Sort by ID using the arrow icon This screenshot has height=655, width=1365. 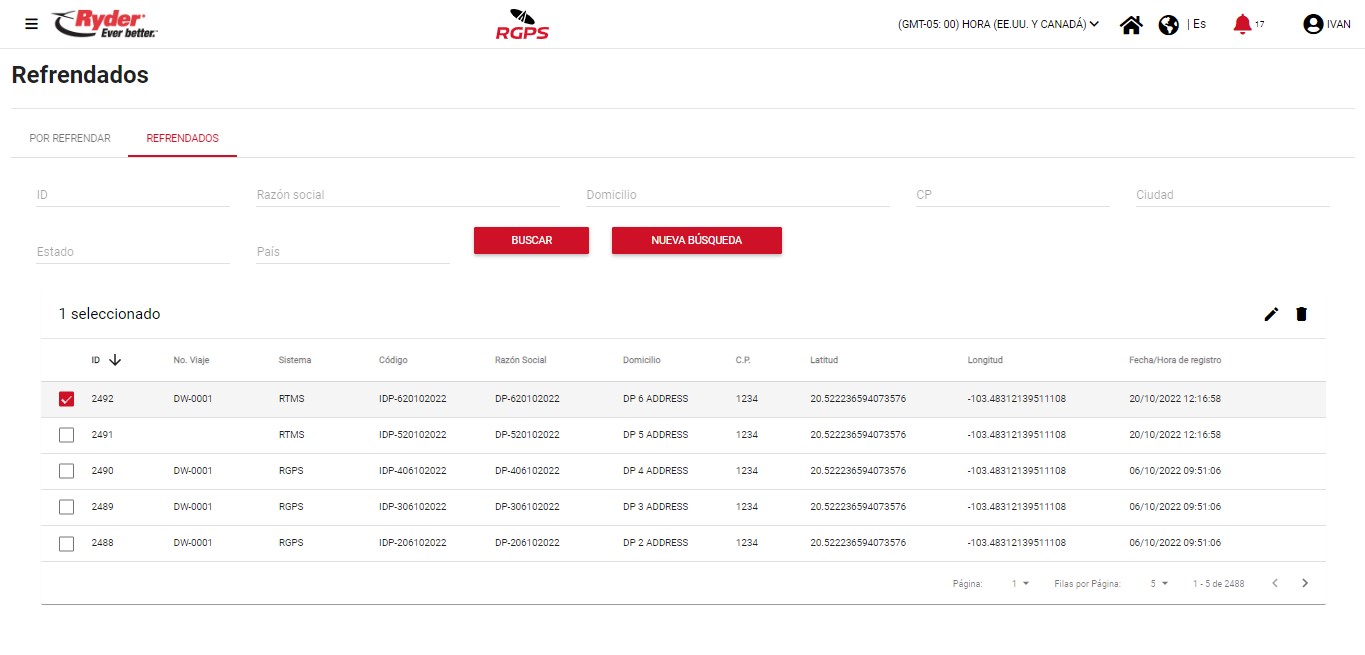(115, 360)
